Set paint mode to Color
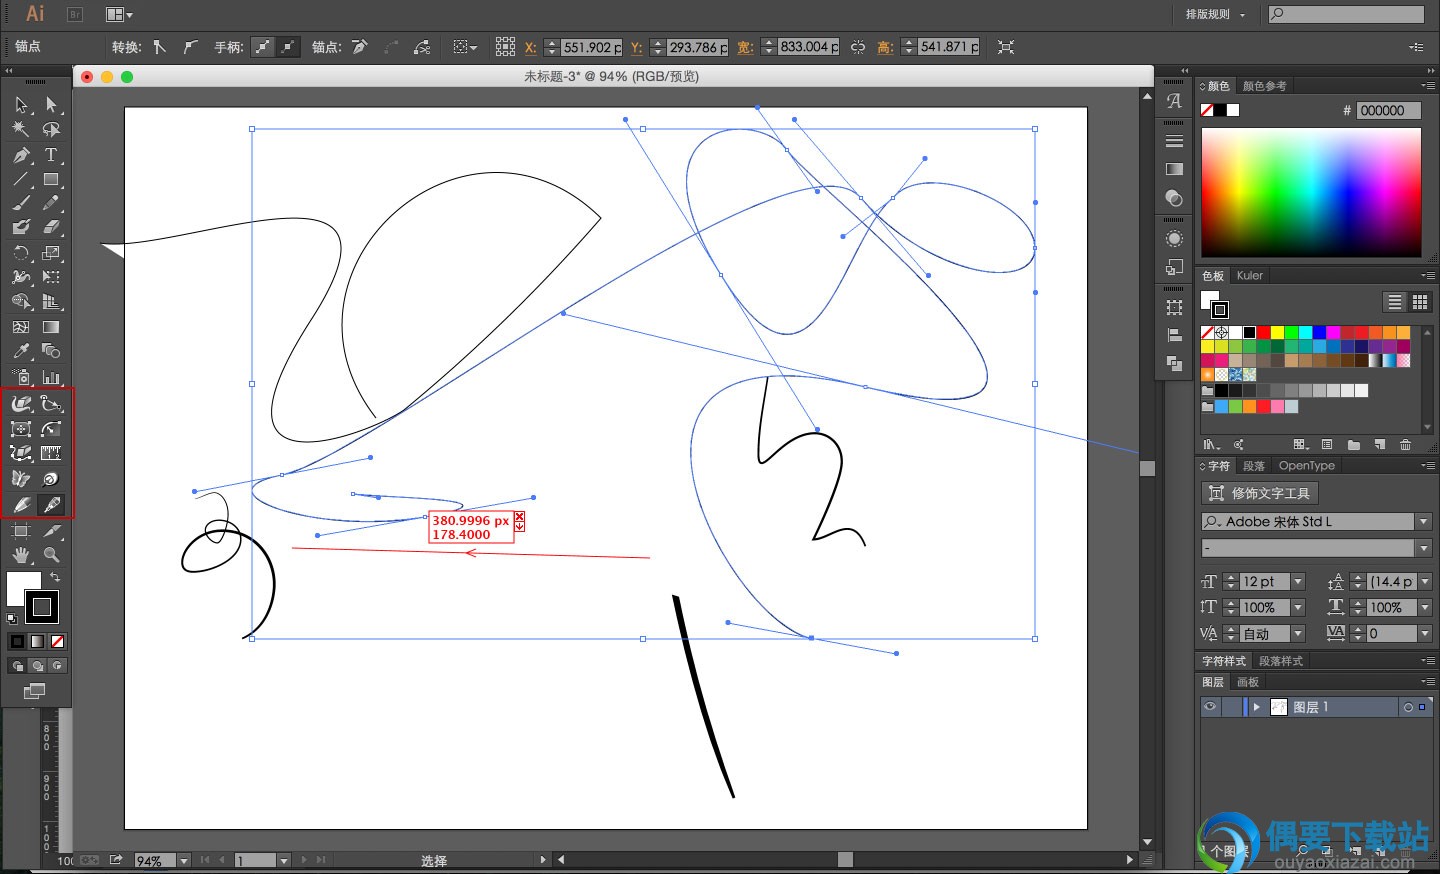Screen dimensions: 1440x874 [17, 641]
